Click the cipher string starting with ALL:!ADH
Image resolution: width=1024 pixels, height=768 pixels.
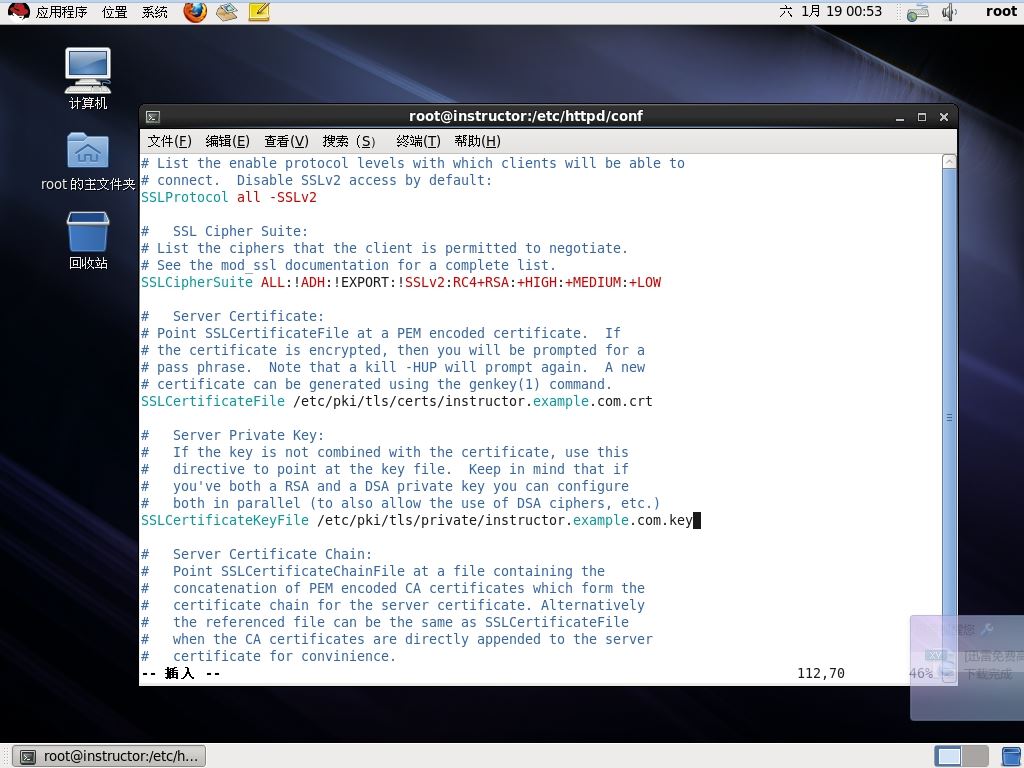coord(461,282)
